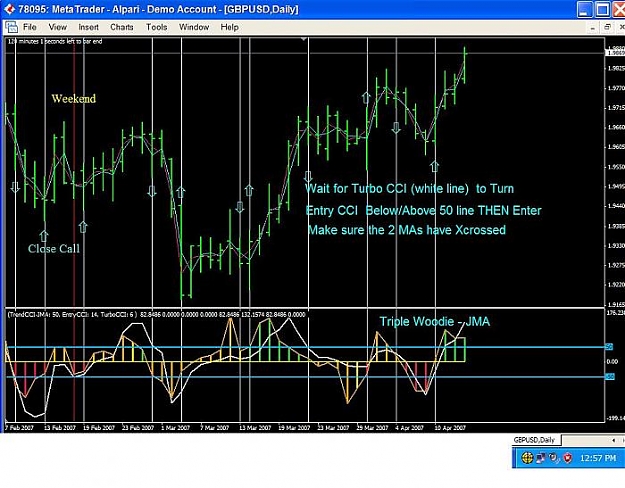Viewport: 625px width, 488px height.
Task: Click the 7 Feb 2007 date label
Action: click(x=19, y=428)
